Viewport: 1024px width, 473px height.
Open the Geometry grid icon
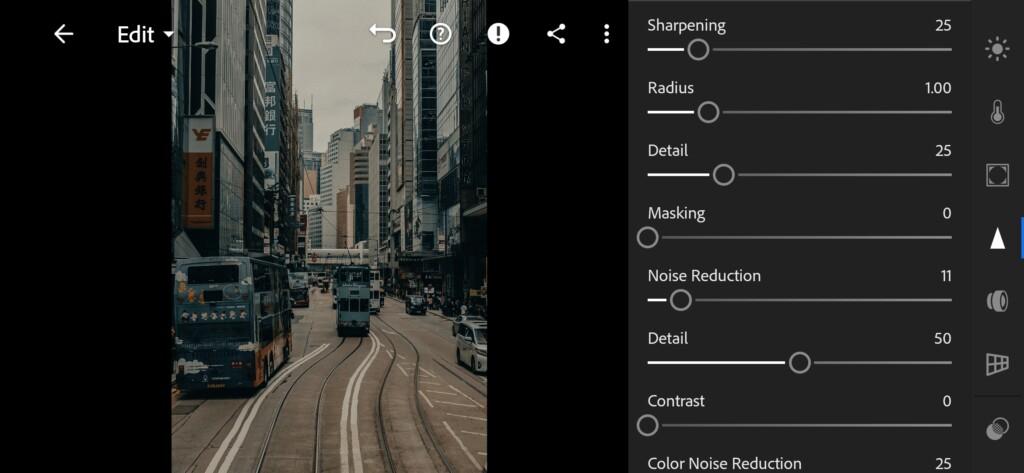pos(997,364)
